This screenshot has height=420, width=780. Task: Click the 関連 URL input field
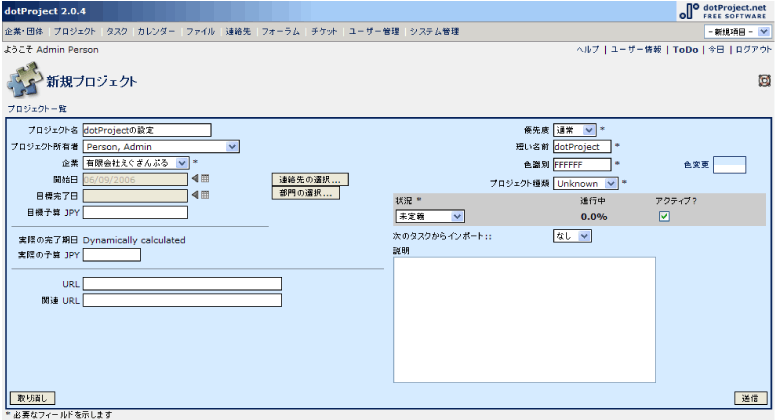pos(182,300)
